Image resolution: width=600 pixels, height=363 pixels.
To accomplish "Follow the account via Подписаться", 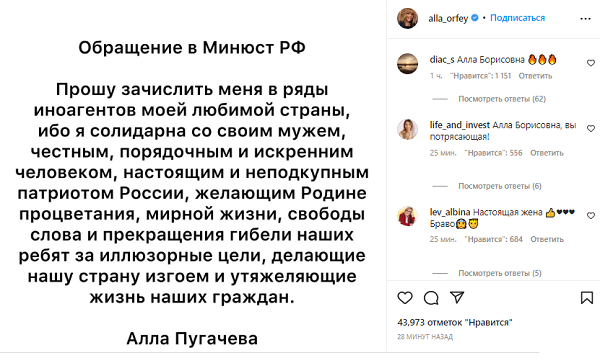I will coord(517,18).
